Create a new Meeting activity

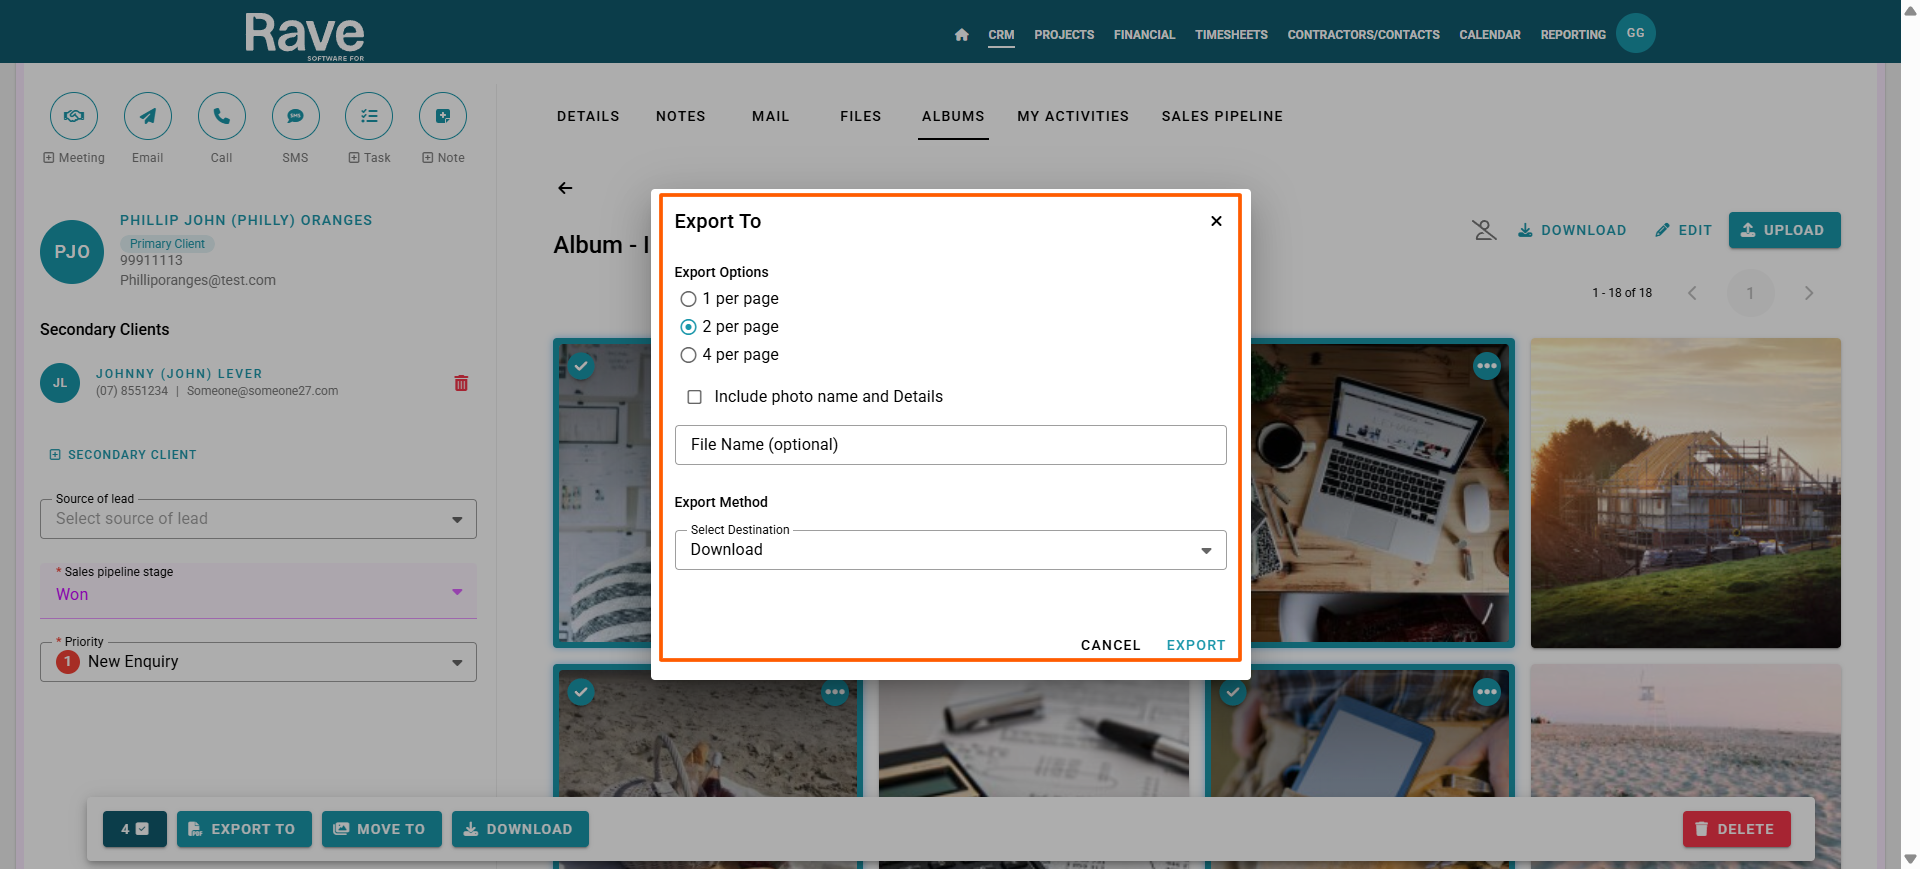[x=74, y=116]
